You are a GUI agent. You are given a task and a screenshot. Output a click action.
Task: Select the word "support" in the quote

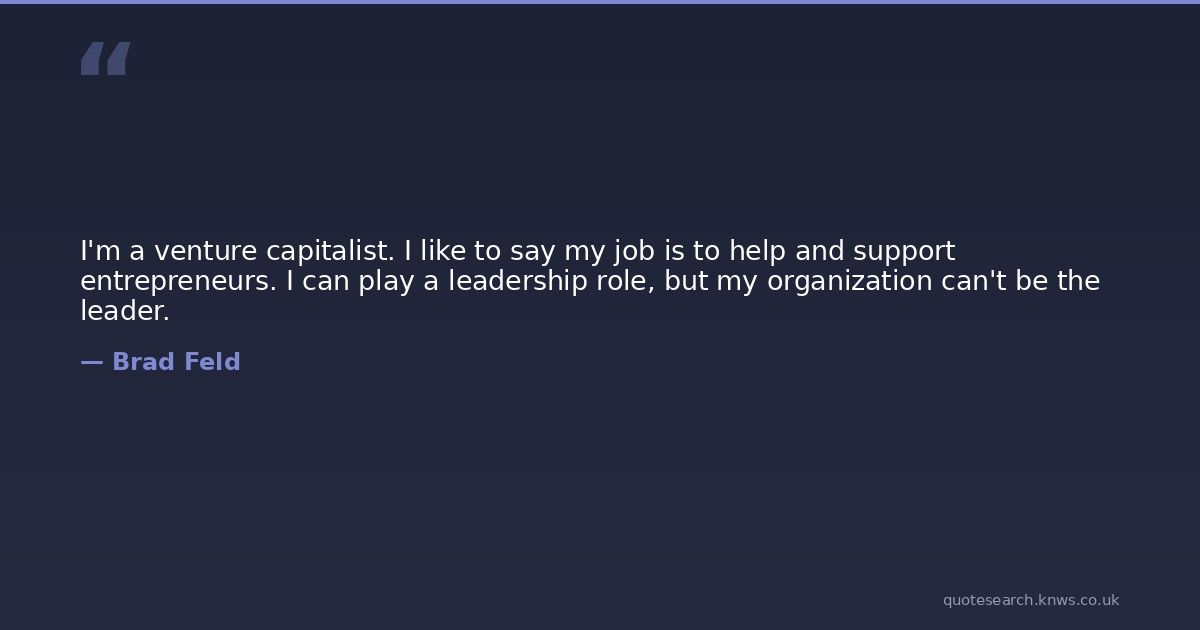tap(904, 251)
